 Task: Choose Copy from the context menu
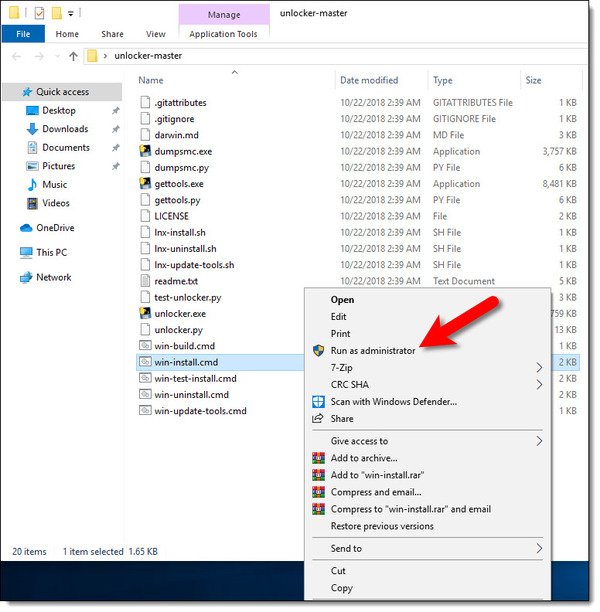pyautogui.click(x=427, y=588)
